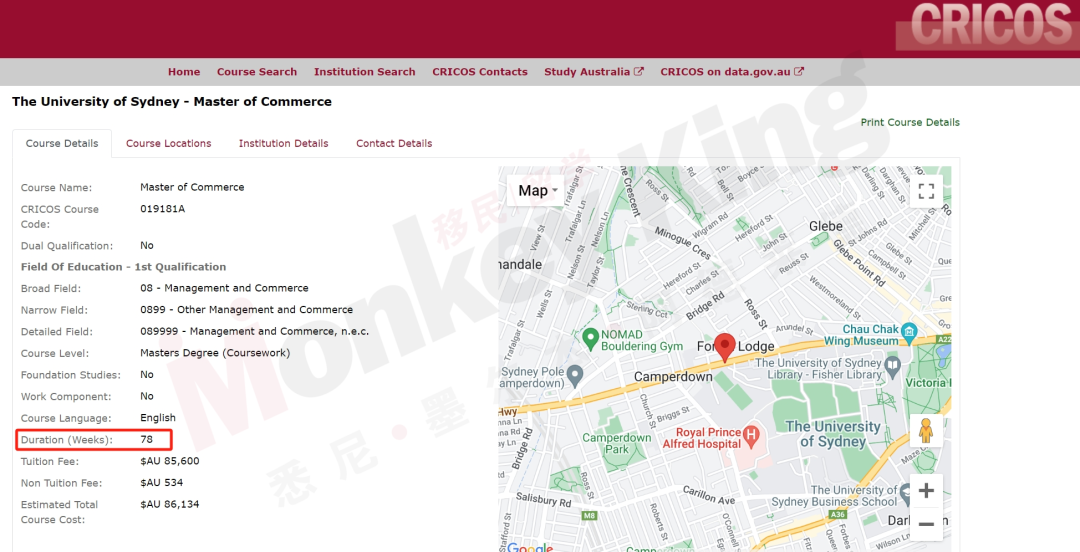
Task: Click the page heading The University of Sydney - Master of Commerce
Action: pos(172,101)
